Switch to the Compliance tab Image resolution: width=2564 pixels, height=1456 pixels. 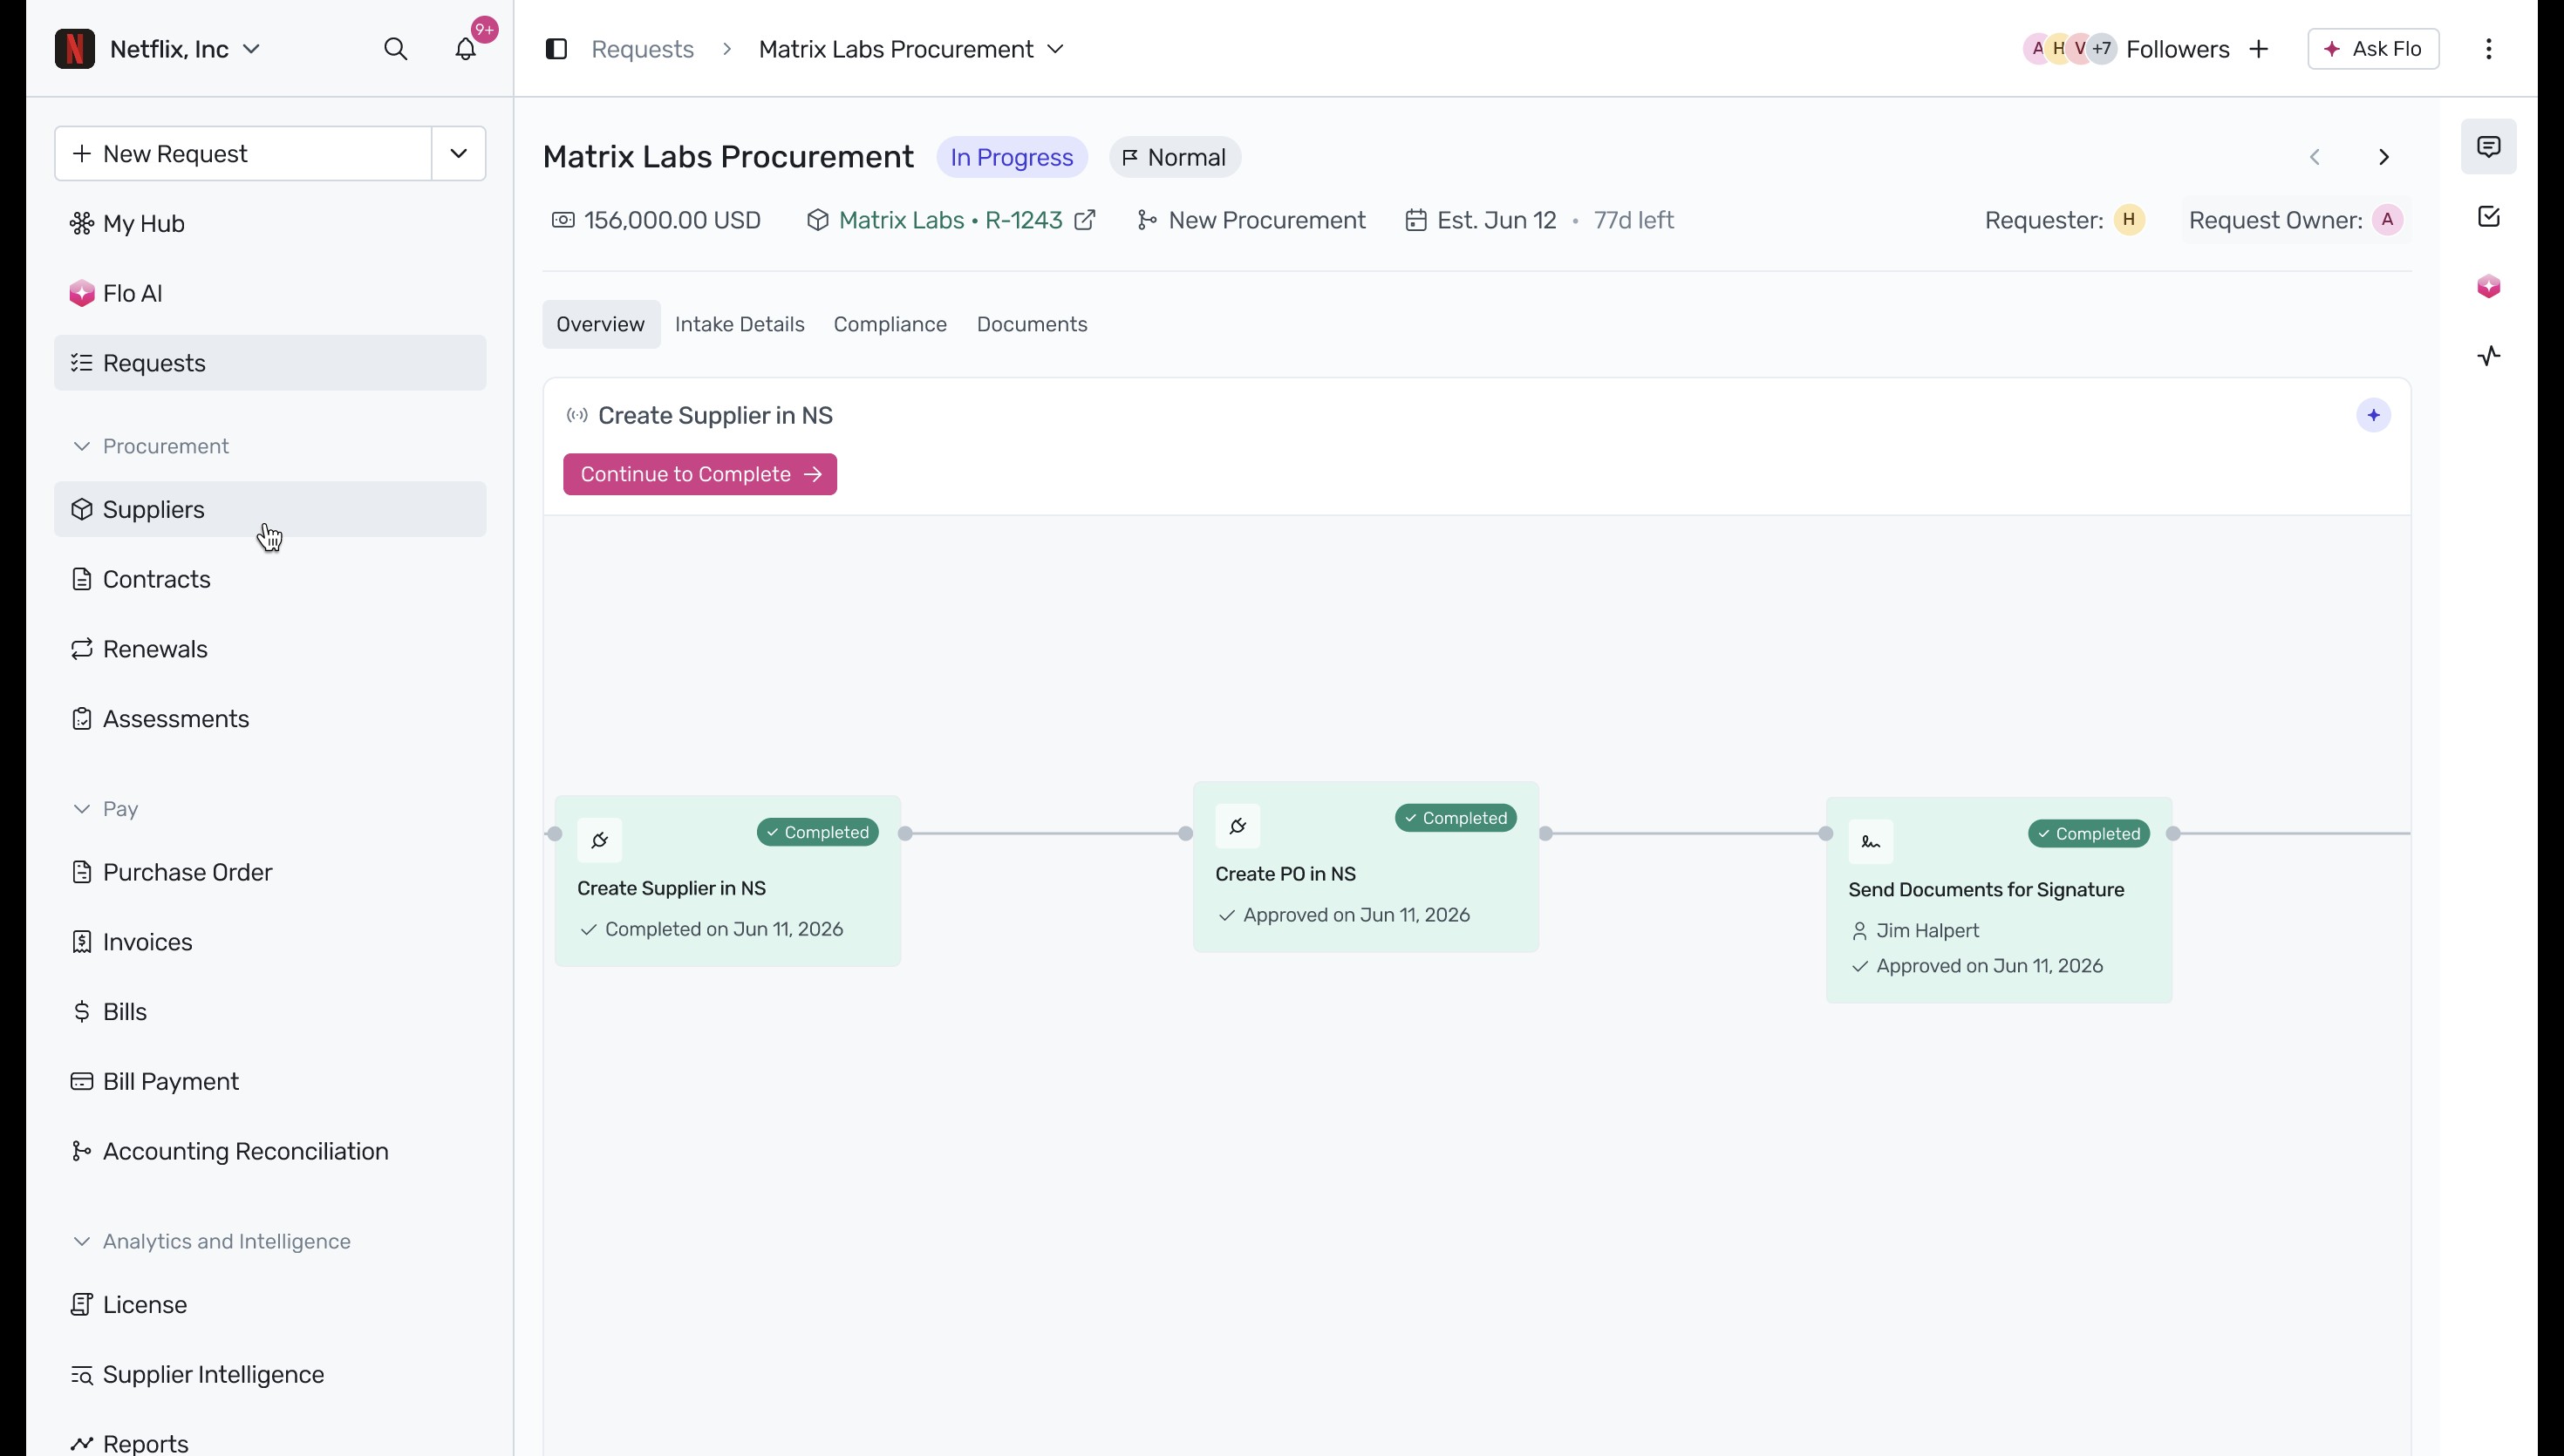coord(890,324)
